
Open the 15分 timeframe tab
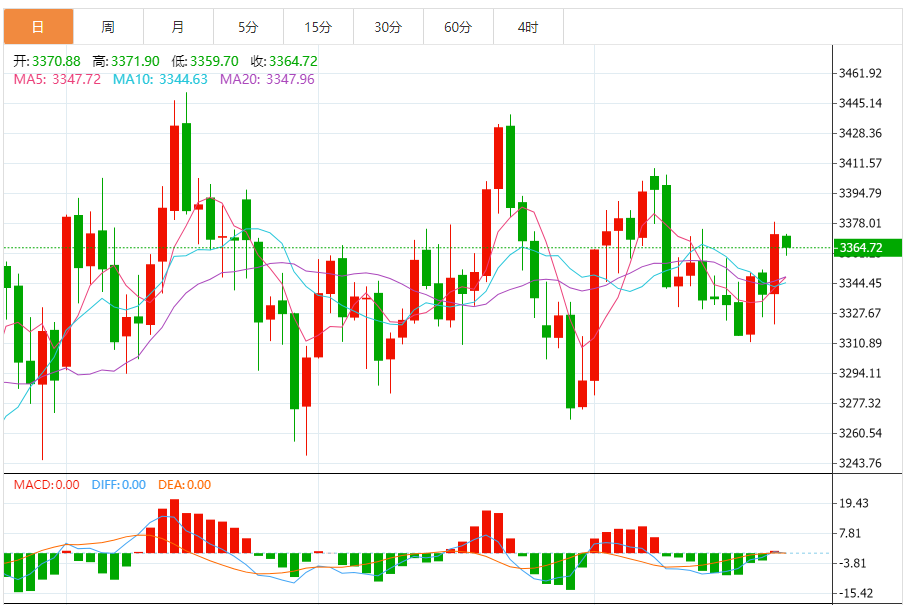[318, 27]
